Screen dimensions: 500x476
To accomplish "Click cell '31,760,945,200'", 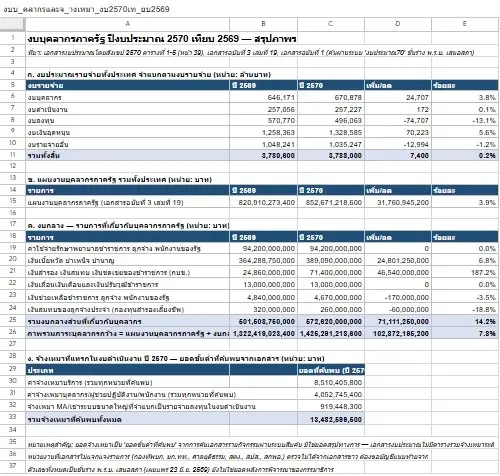I will 398,202.
